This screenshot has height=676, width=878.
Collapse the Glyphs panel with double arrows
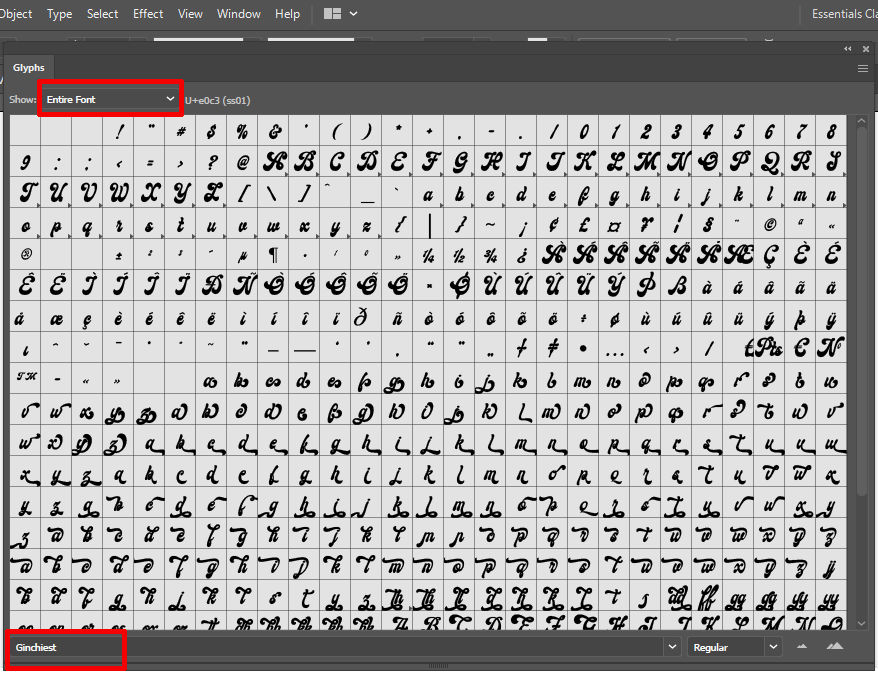click(848, 49)
